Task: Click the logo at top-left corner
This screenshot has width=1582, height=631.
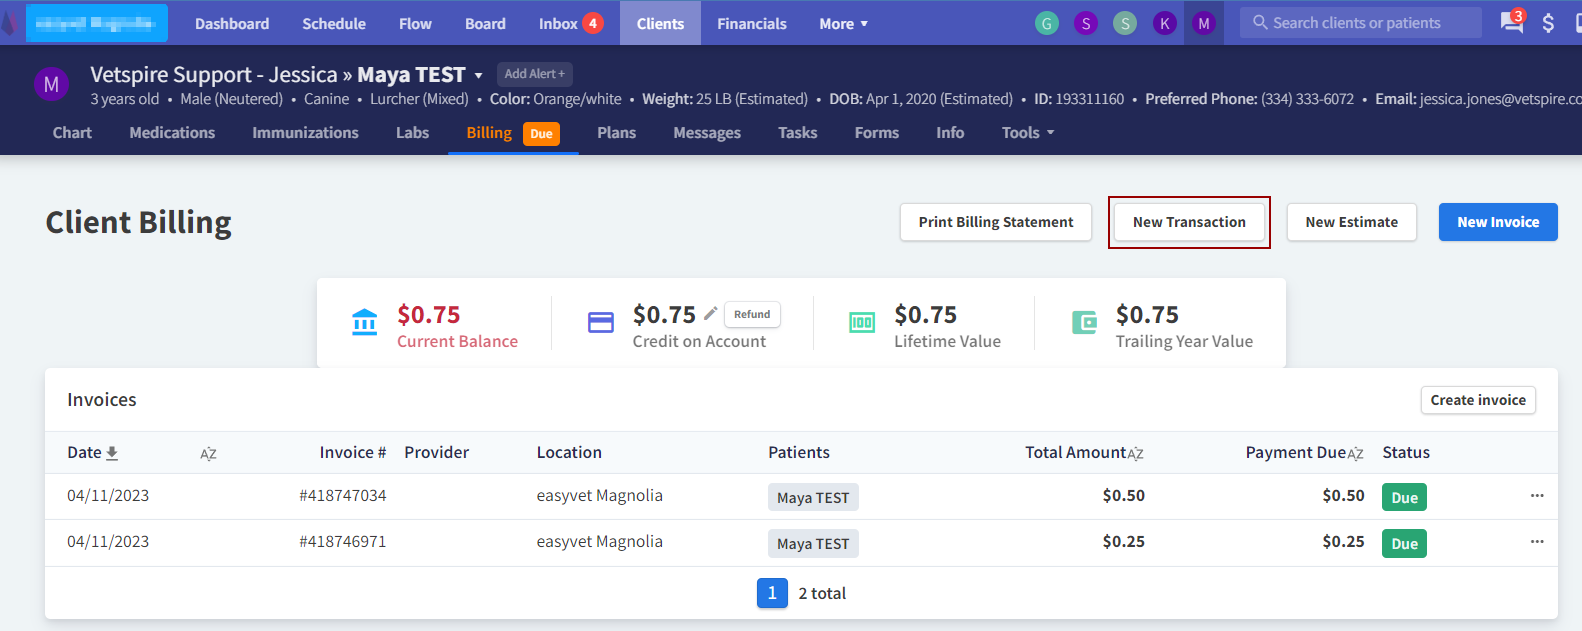Action: point(8,22)
